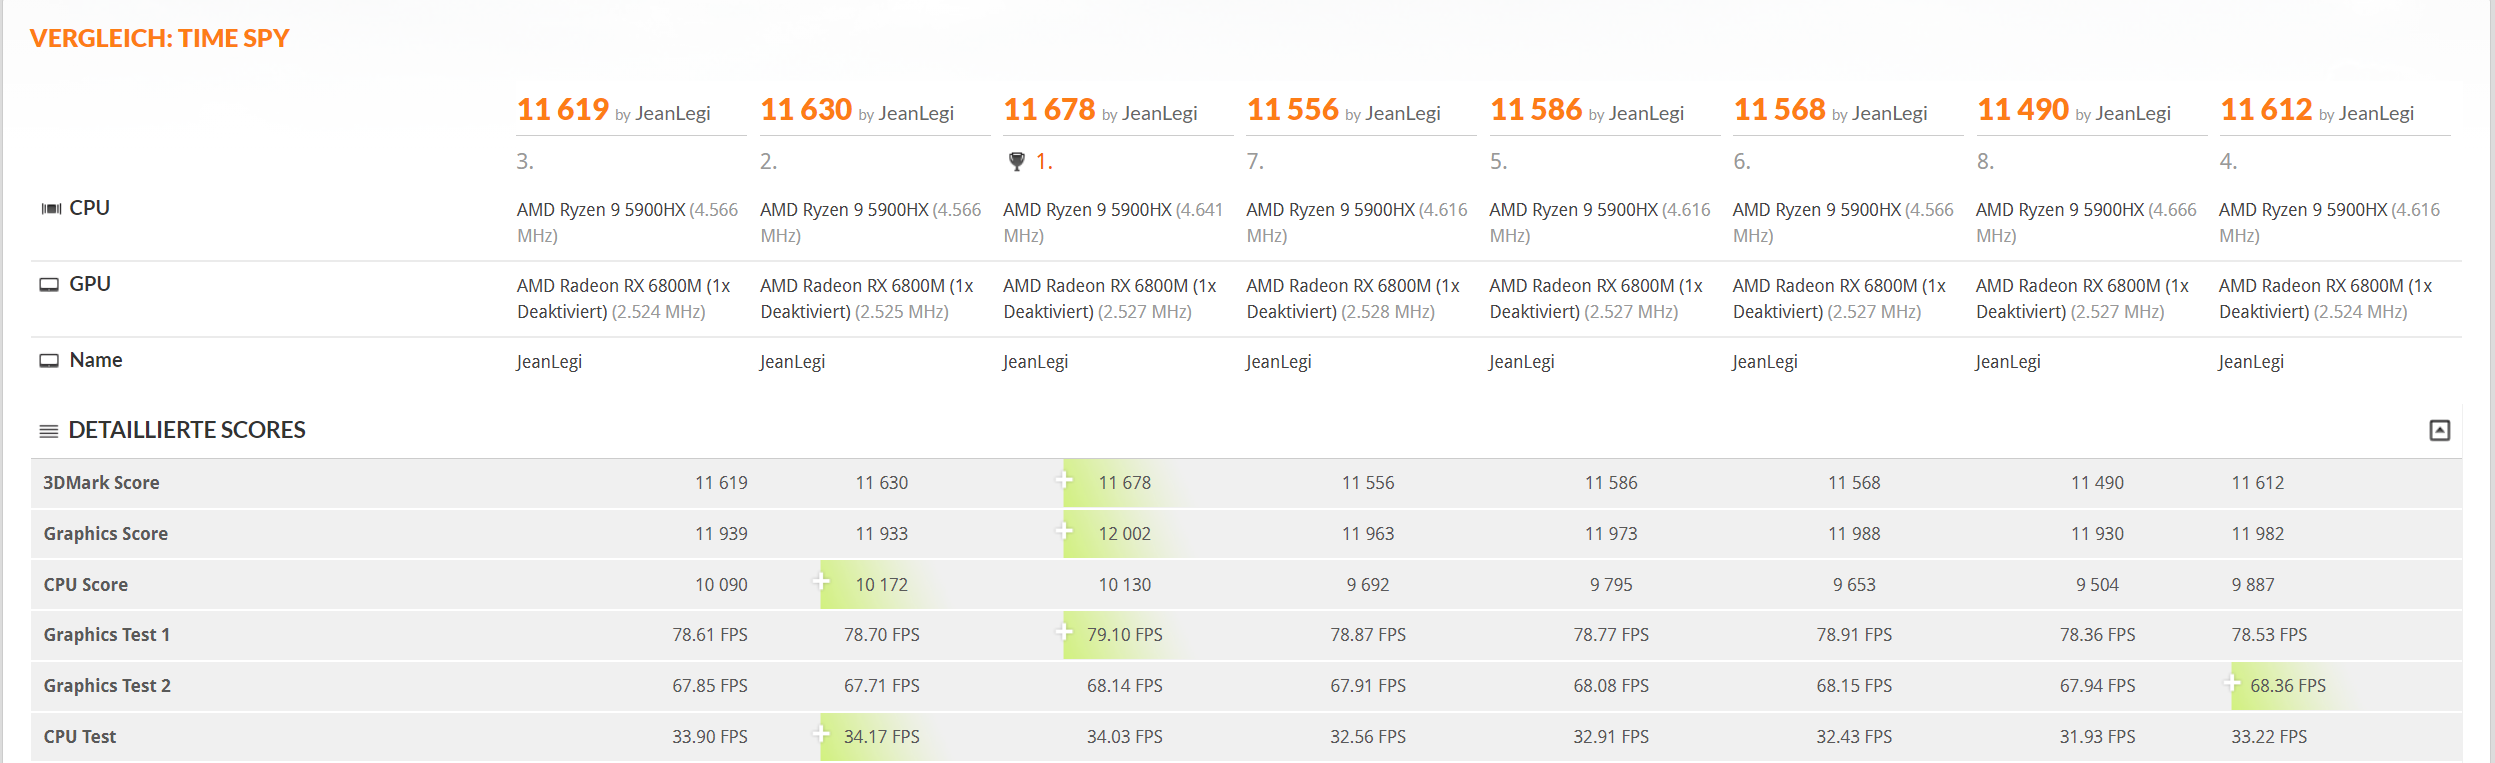
Task: Click the 4.666 MHz Ryzen 9 5900HX entry
Action: pyautogui.click(x=2086, y=222)
